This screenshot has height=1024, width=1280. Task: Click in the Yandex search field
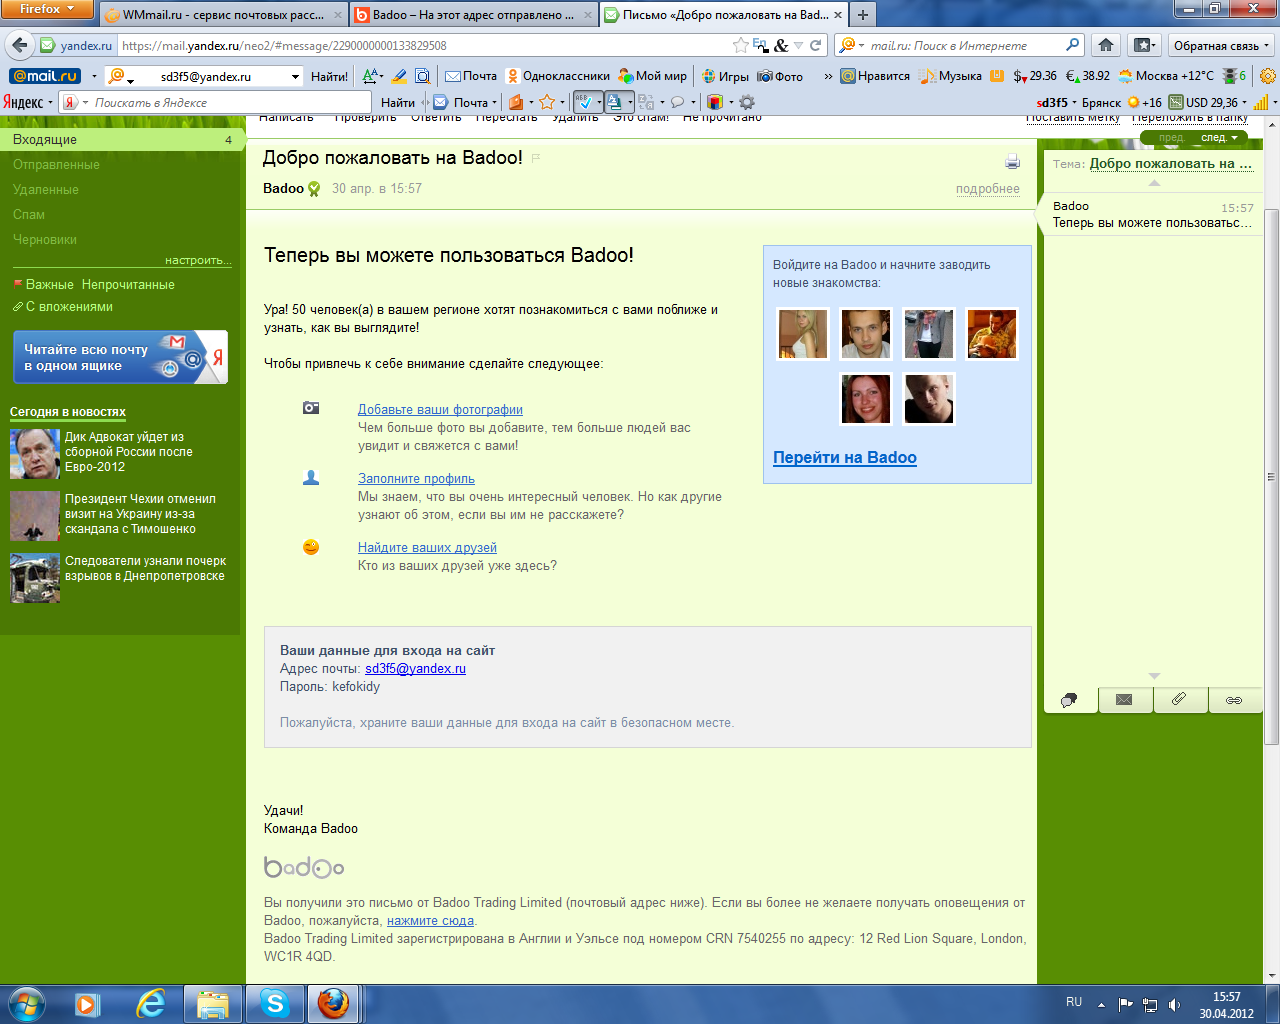coord(228,102)
